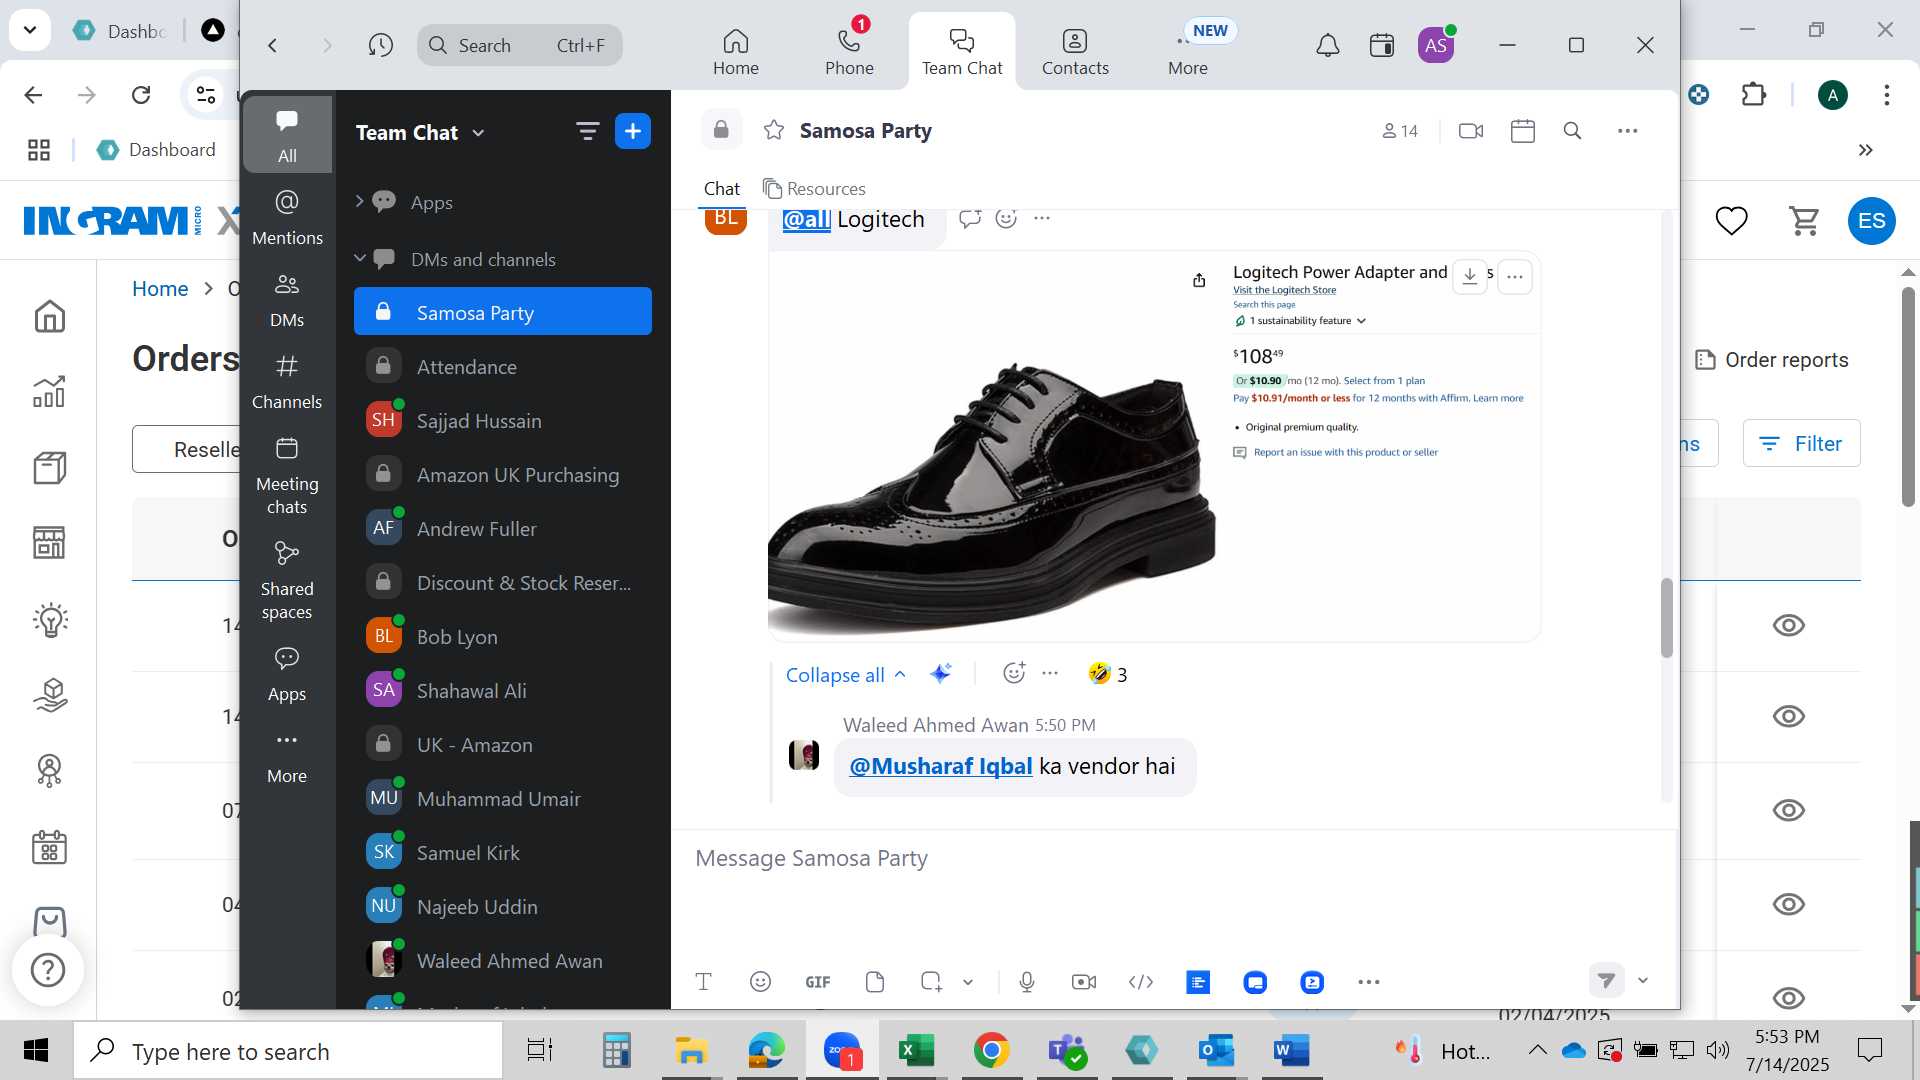The width and height of the screenshot is (1920, 1080).
Task: Start a new chat with plus button
Action: 633,131
